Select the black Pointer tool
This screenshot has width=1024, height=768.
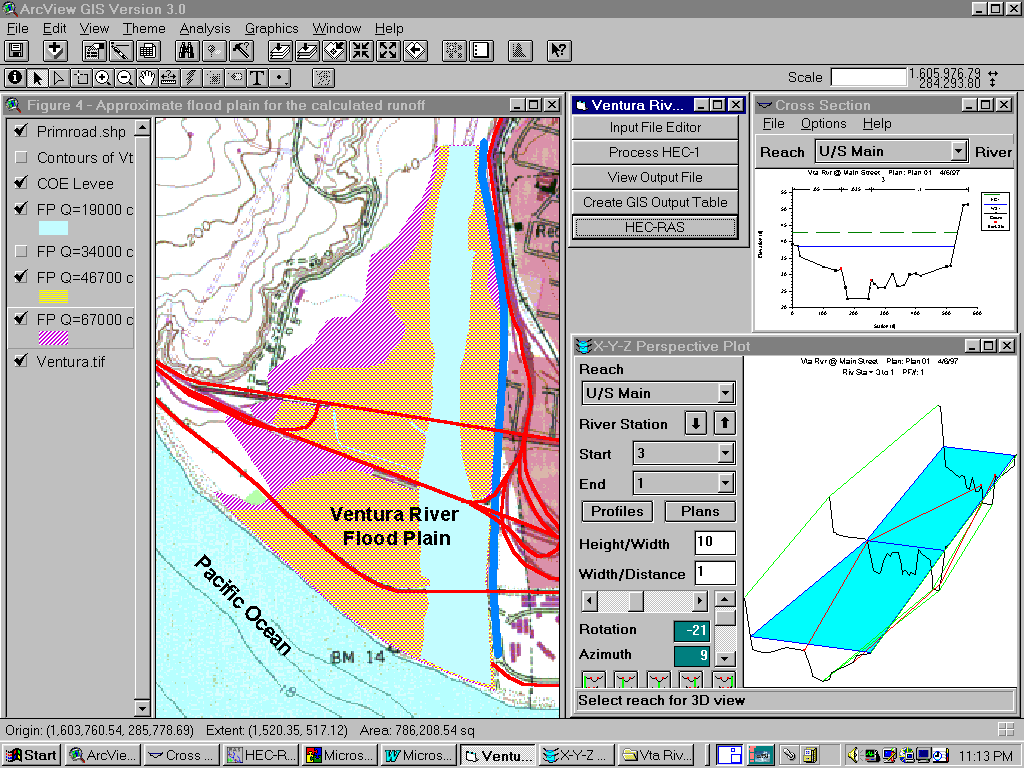coord(37,78)
